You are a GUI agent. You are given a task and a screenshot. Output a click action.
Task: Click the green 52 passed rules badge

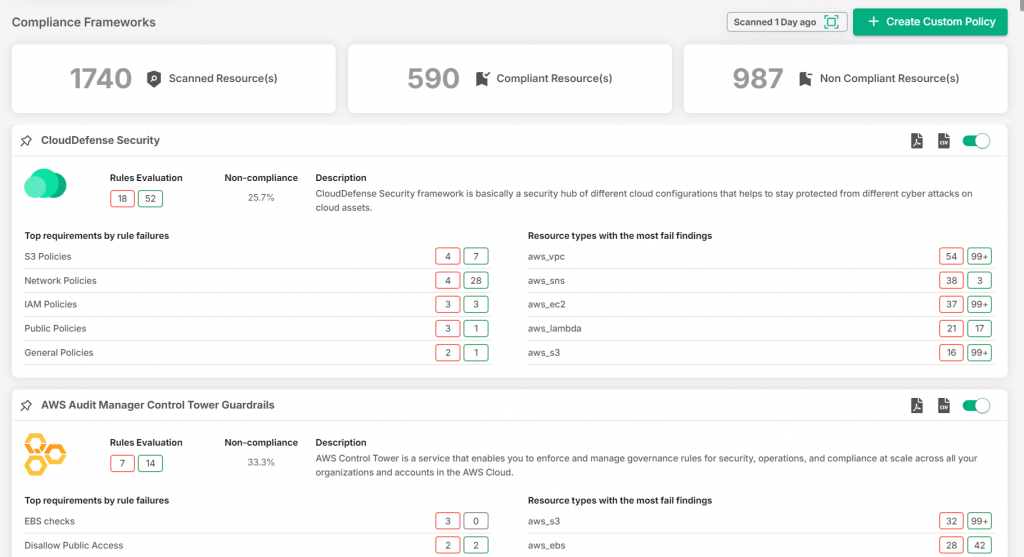click(x=150, y=199)
